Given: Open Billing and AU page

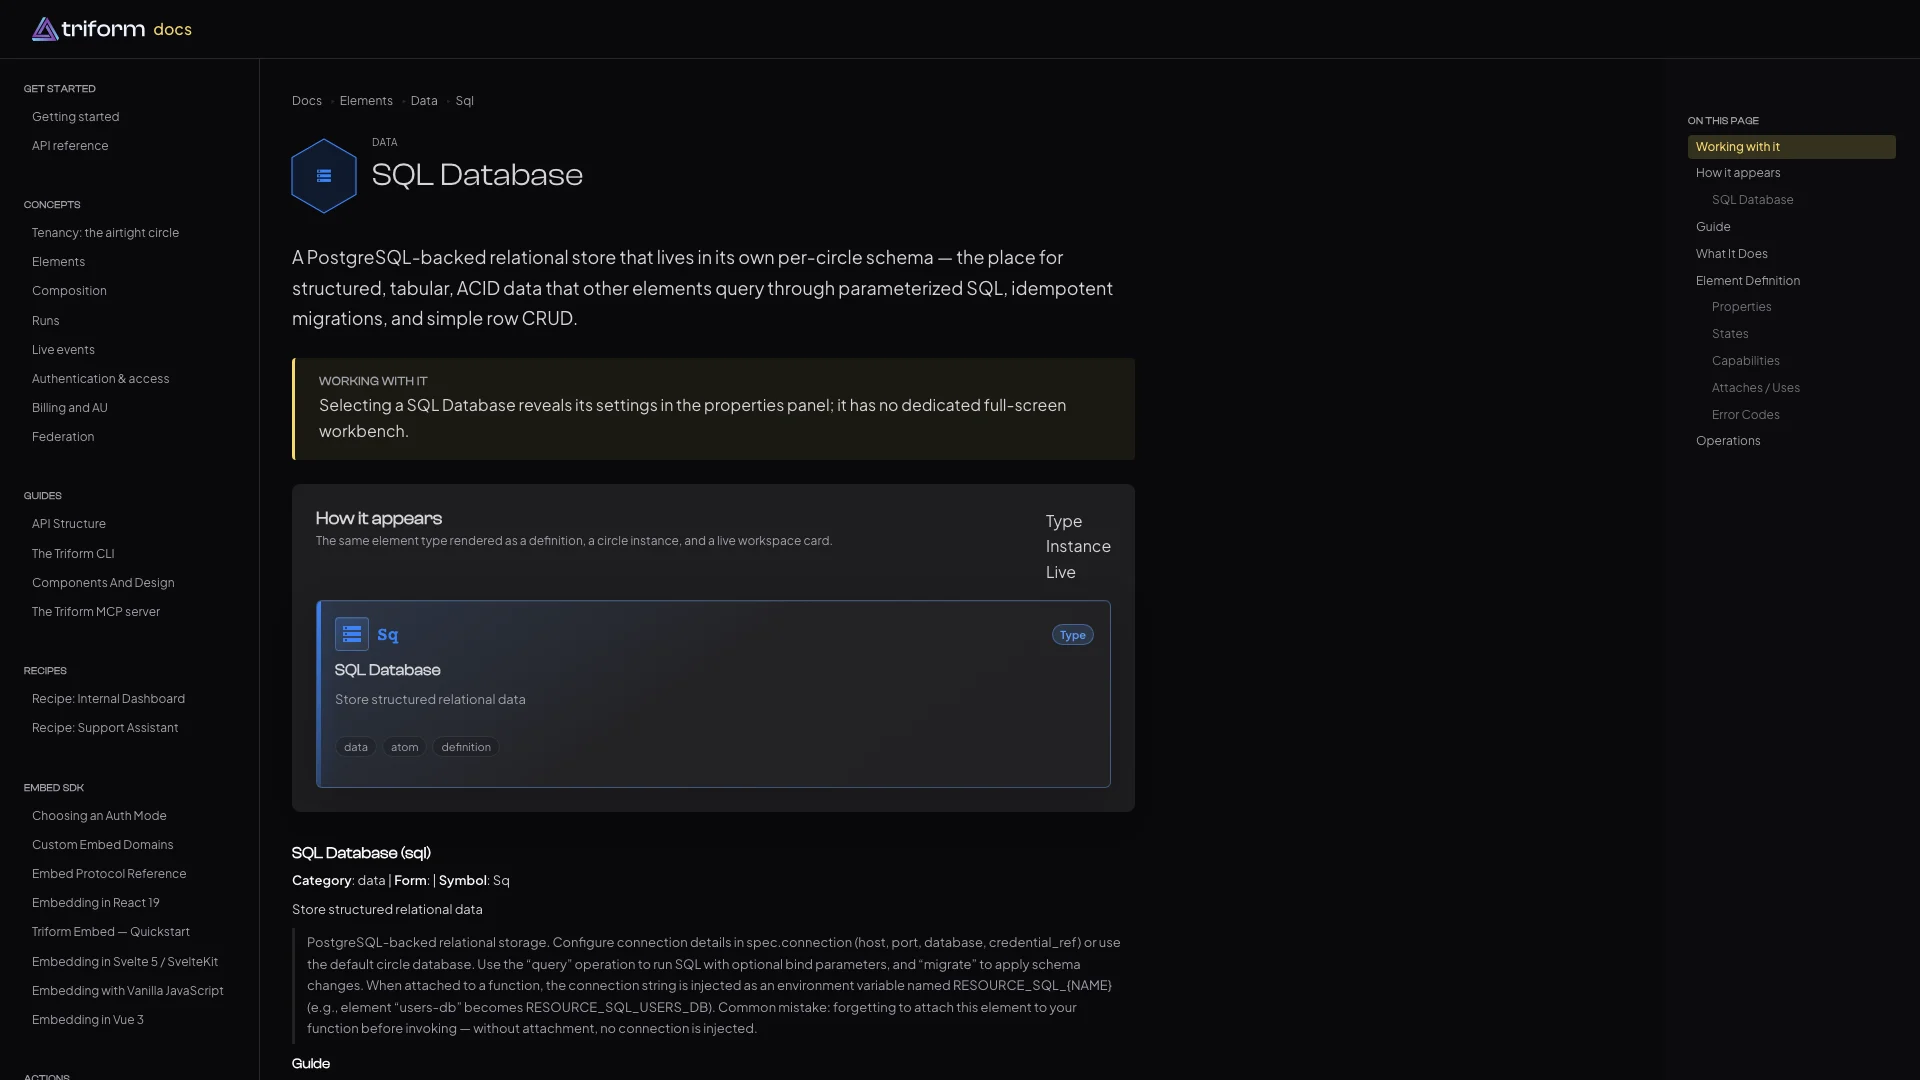Looking at the screenshot, I should (70, 408).
